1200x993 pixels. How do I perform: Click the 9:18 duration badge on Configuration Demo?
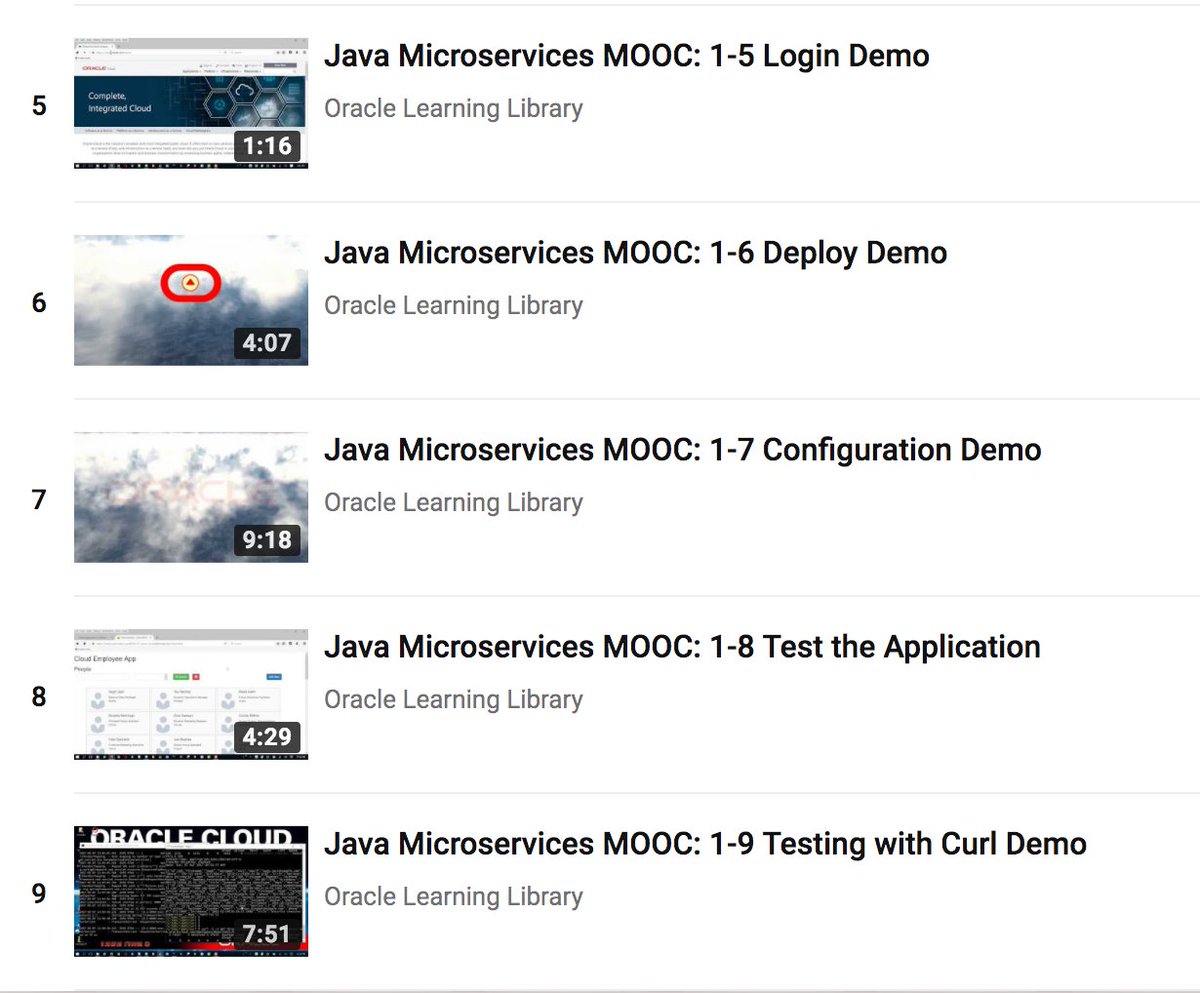(270, 540)
